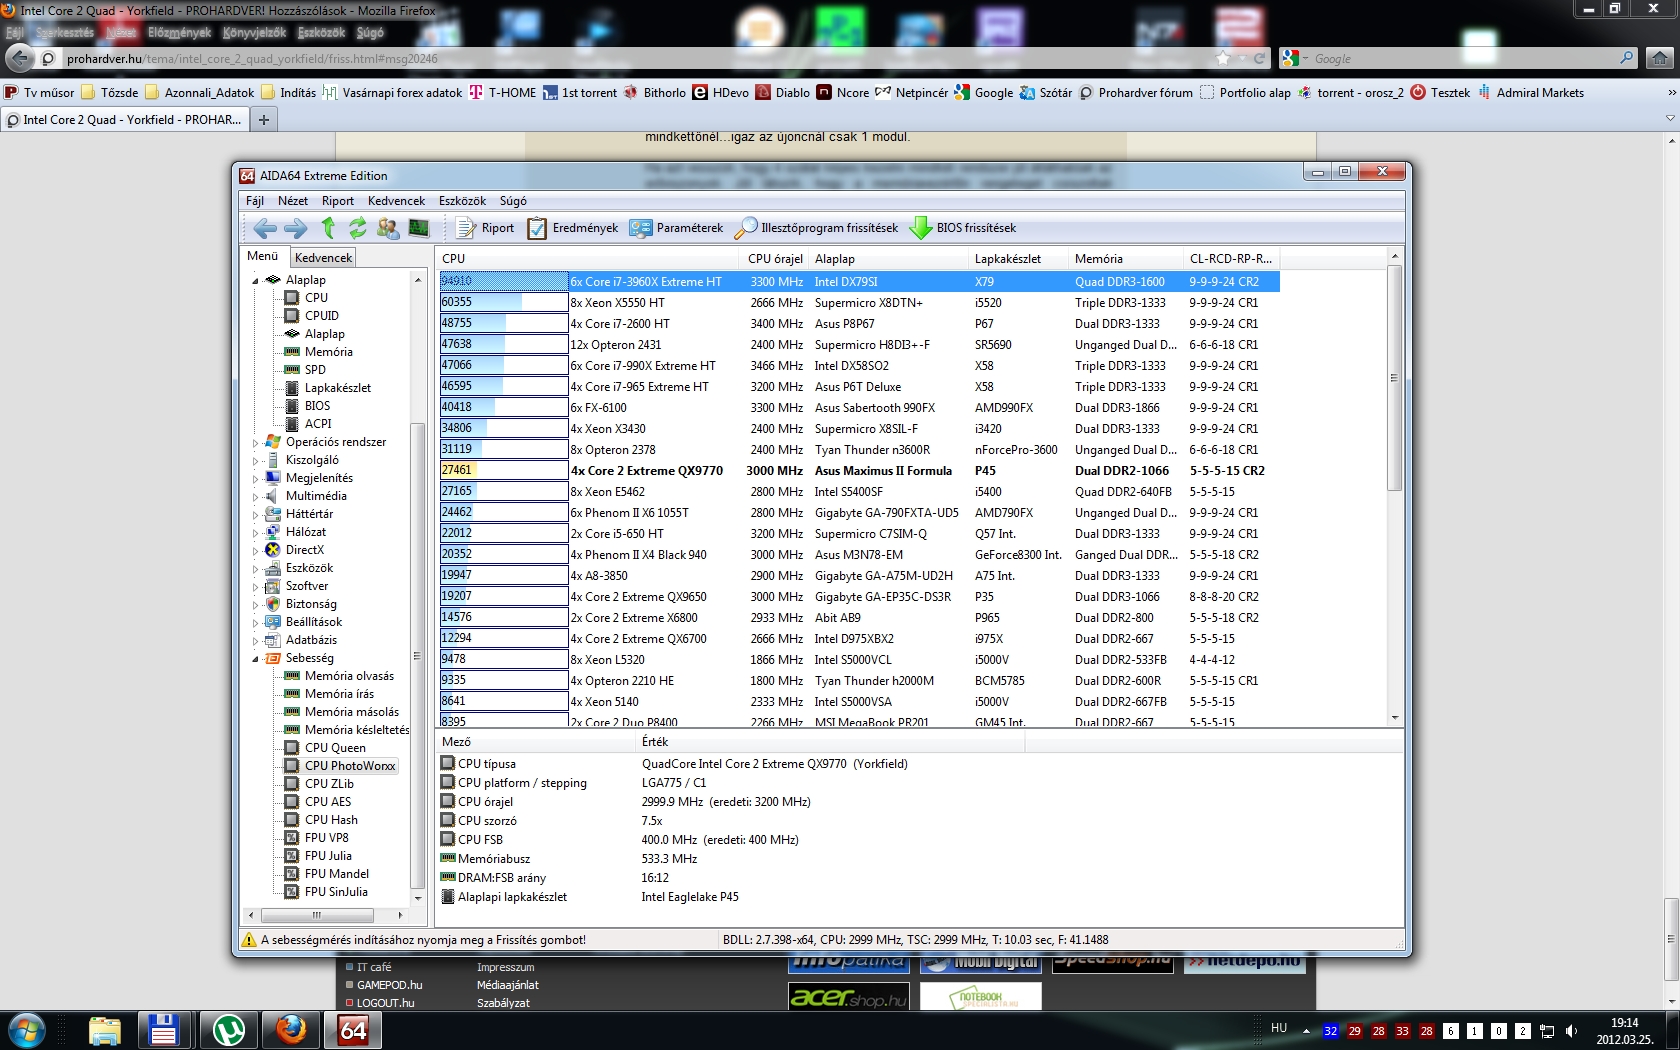Open the Tv műsor bookmark
Image resolution: width=1680 pixels, height=1050 pixels.
point(40,93)
